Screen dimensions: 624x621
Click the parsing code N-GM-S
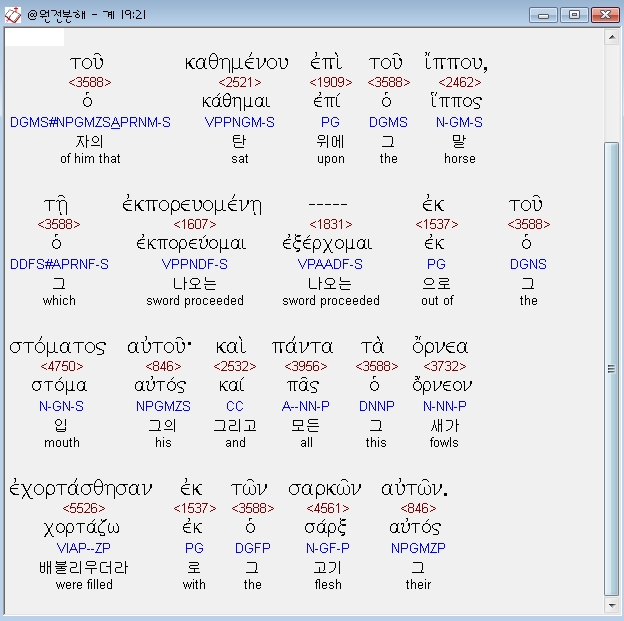coord(459,122)
